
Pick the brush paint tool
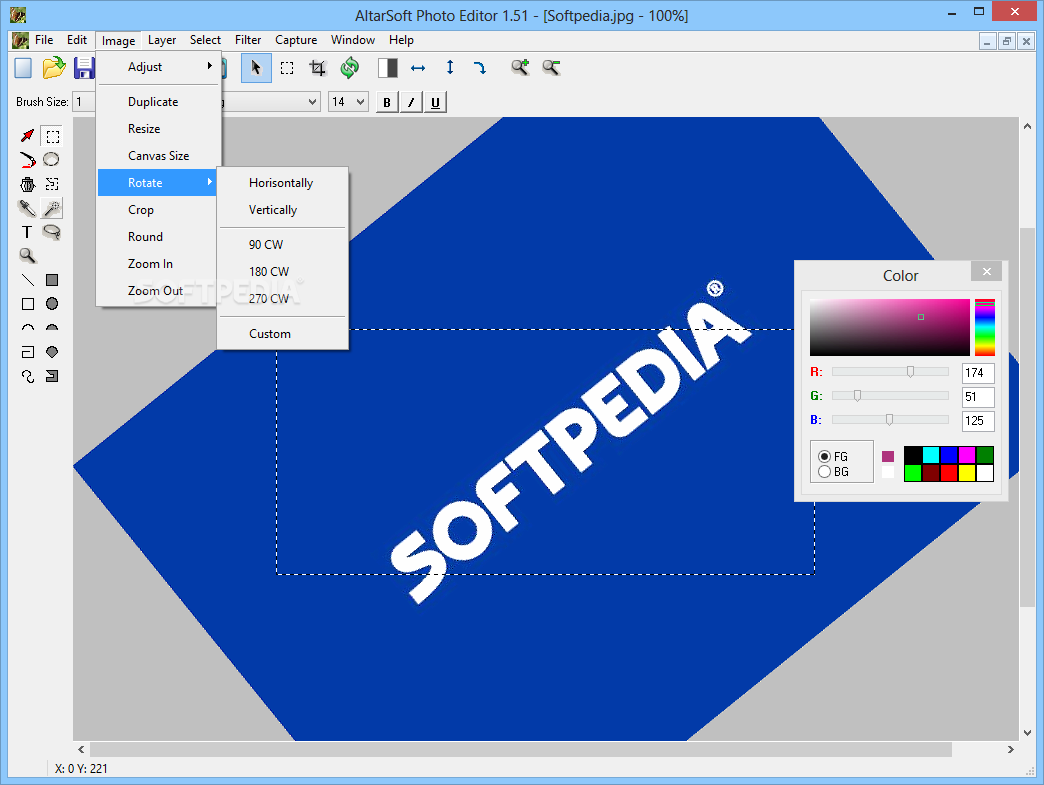(27, 160)
